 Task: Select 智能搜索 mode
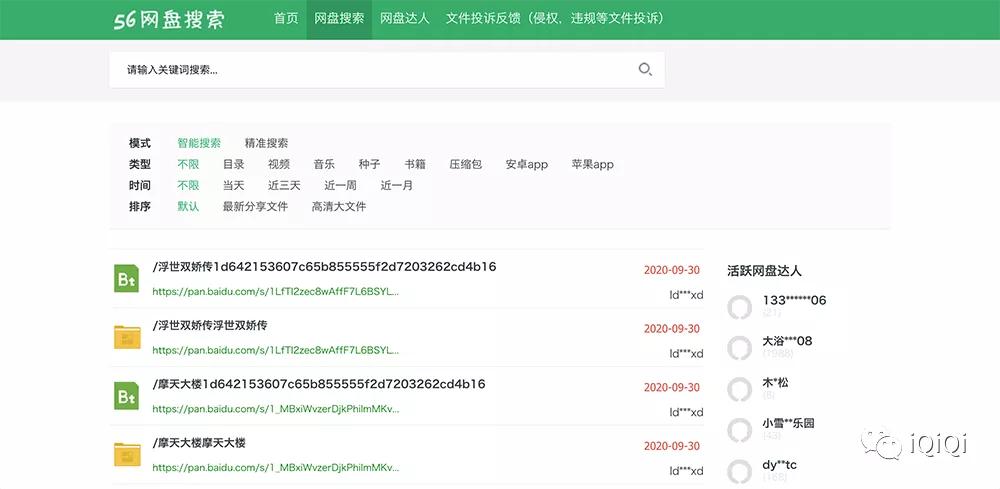coord(199,143)
